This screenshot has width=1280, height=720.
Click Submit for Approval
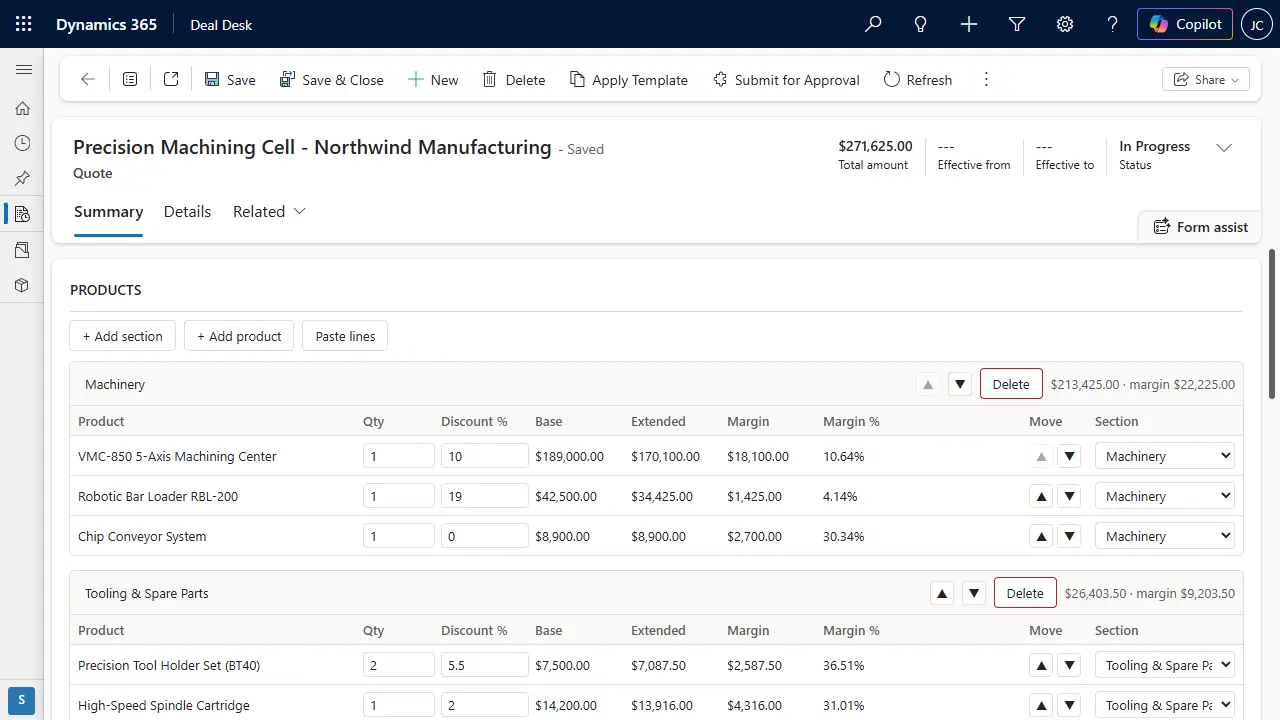[786, 79]
